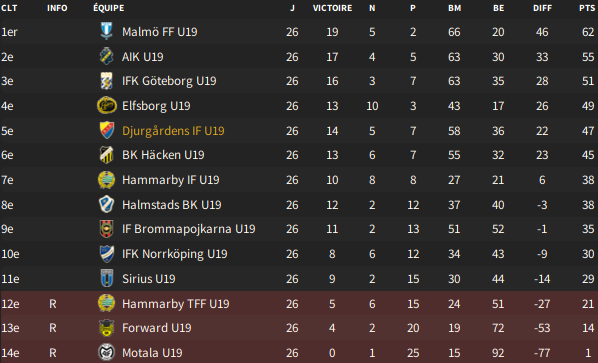The height and width of the screenshot is (363, 598).
Task: Sort table by PTS column header
Action: pyautogui.click(x=587, y=8)
